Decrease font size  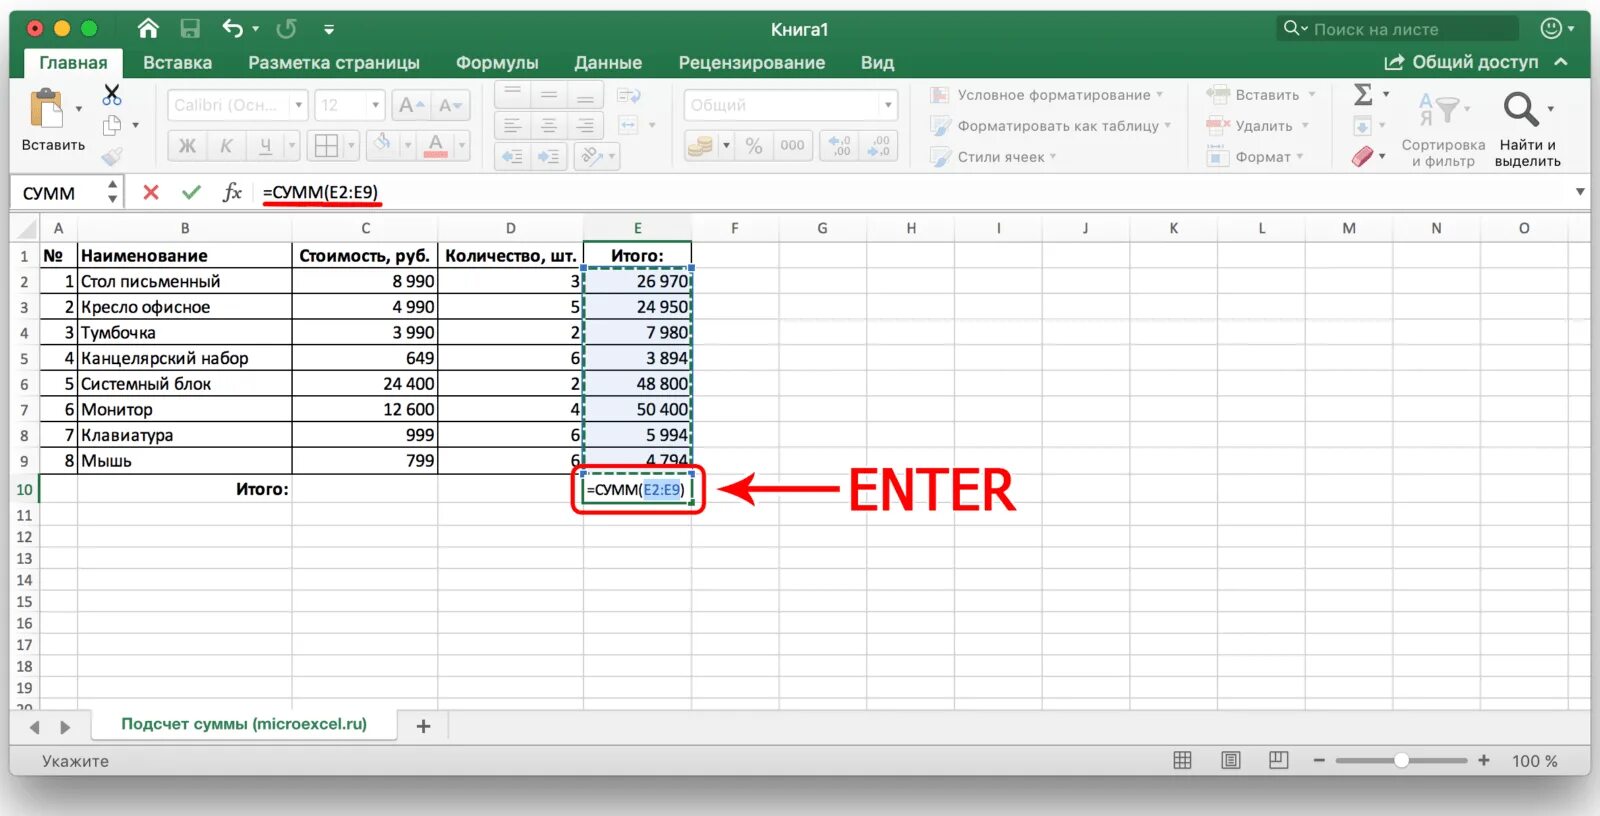[450, 105]
